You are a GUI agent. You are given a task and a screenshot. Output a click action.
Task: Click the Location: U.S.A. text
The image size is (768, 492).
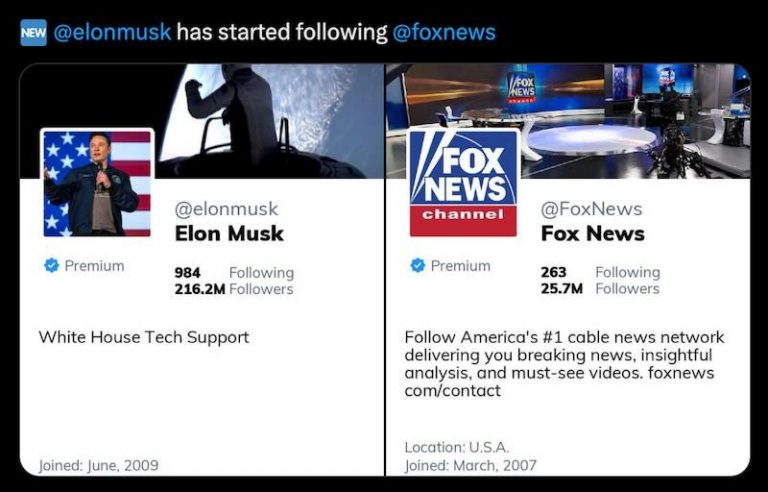tap(455, 447)
